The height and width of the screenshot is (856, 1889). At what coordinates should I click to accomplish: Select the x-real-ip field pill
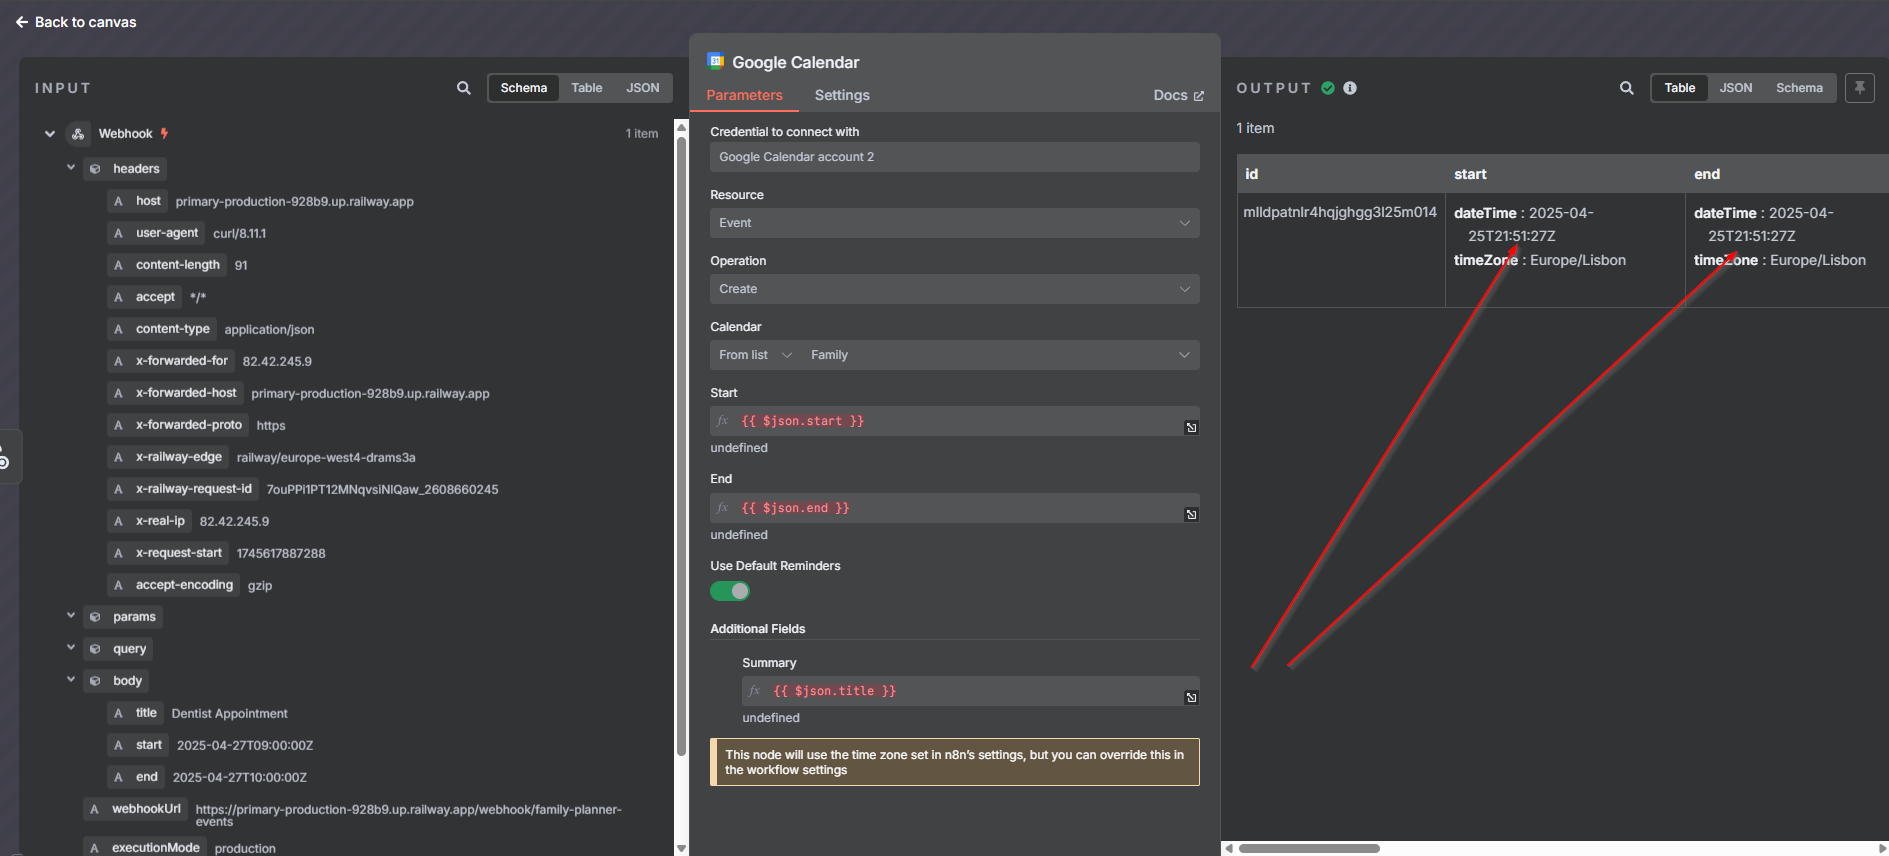click(x=149, y=521)
